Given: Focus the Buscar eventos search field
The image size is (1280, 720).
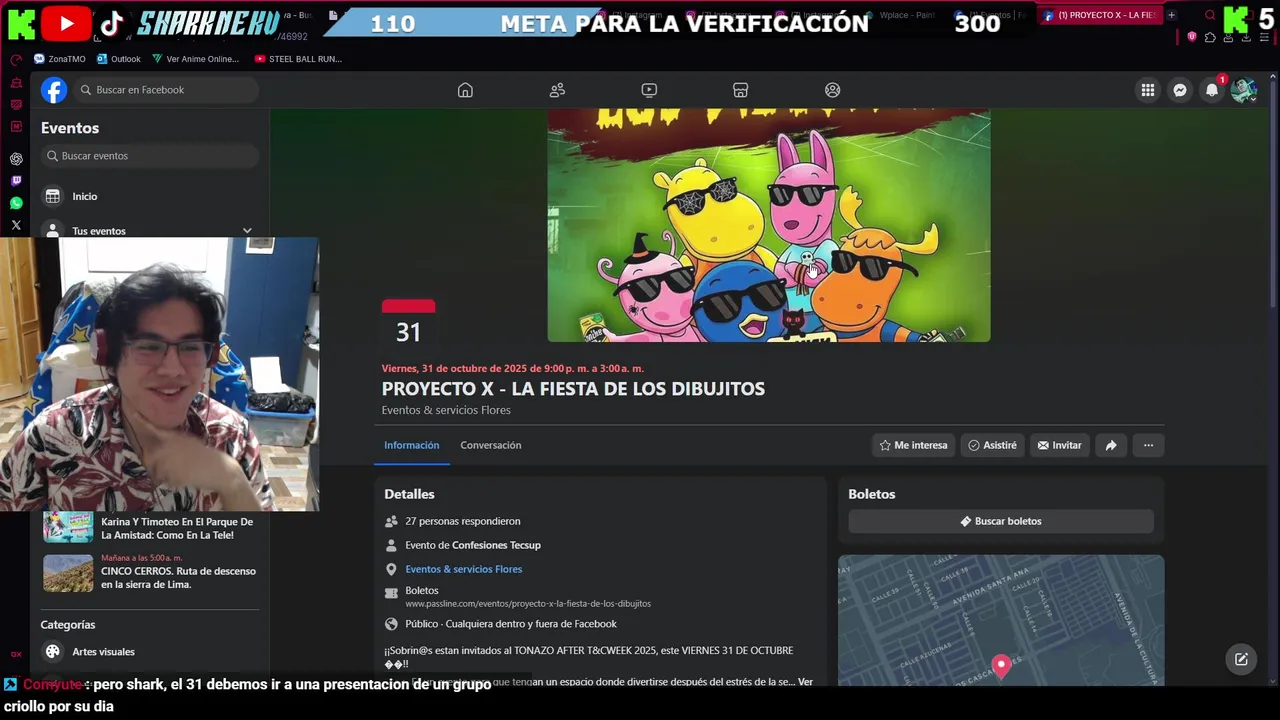Looking at the screenshot, I should 150,156.
